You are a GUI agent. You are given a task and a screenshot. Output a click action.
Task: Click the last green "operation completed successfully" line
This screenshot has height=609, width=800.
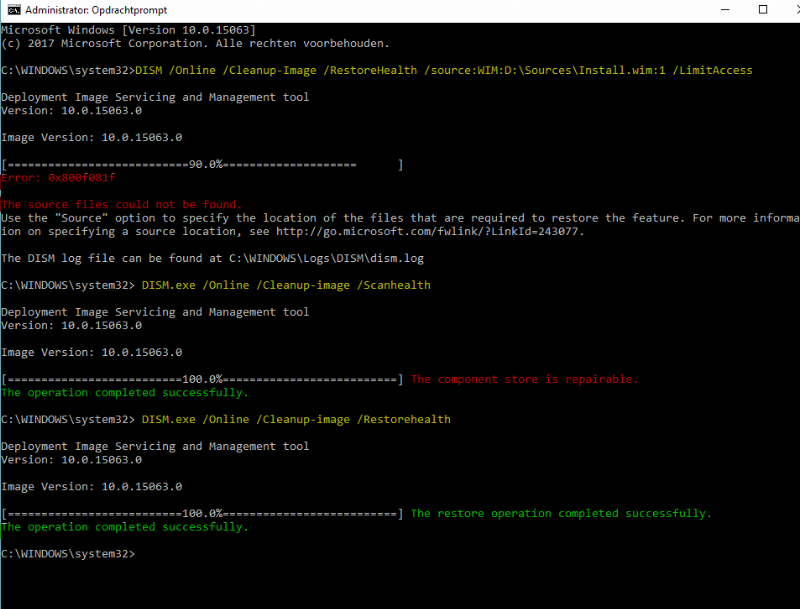pyautogui.click(x=124, y=527)
